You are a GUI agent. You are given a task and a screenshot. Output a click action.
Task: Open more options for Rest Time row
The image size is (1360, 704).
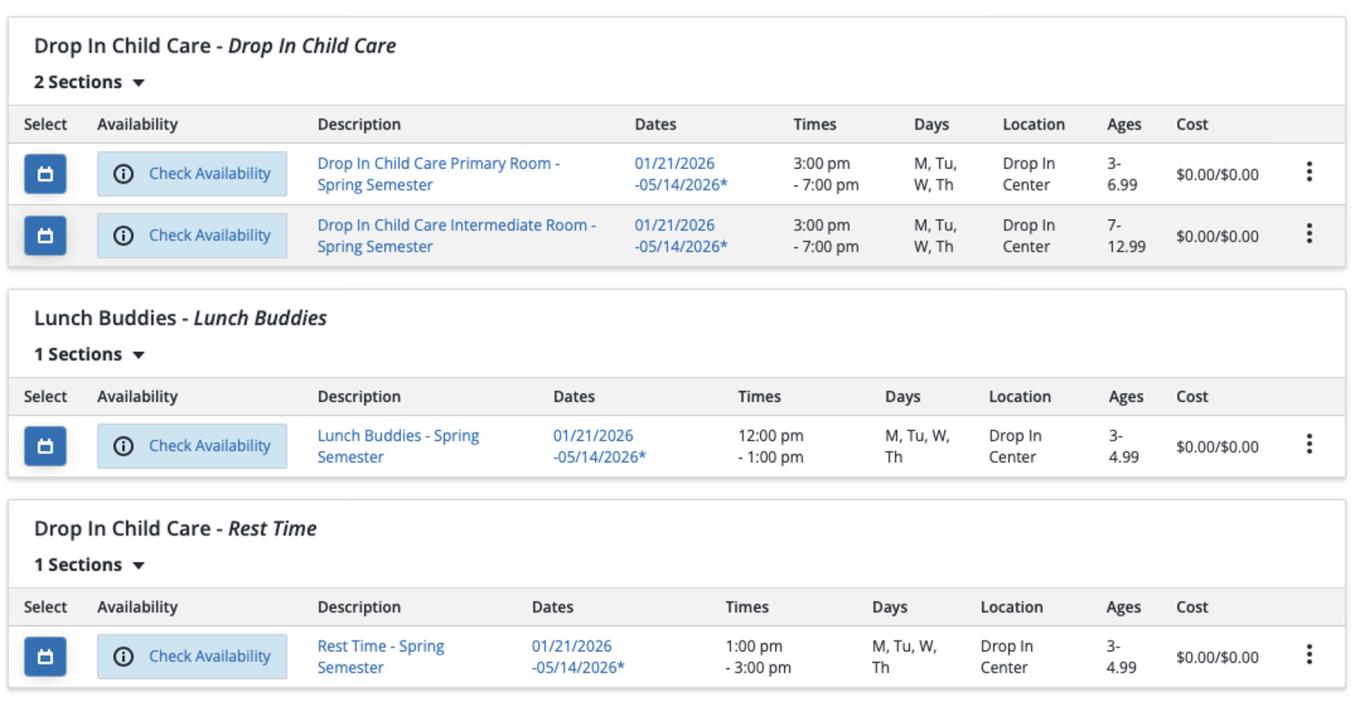coord(1309,655)
